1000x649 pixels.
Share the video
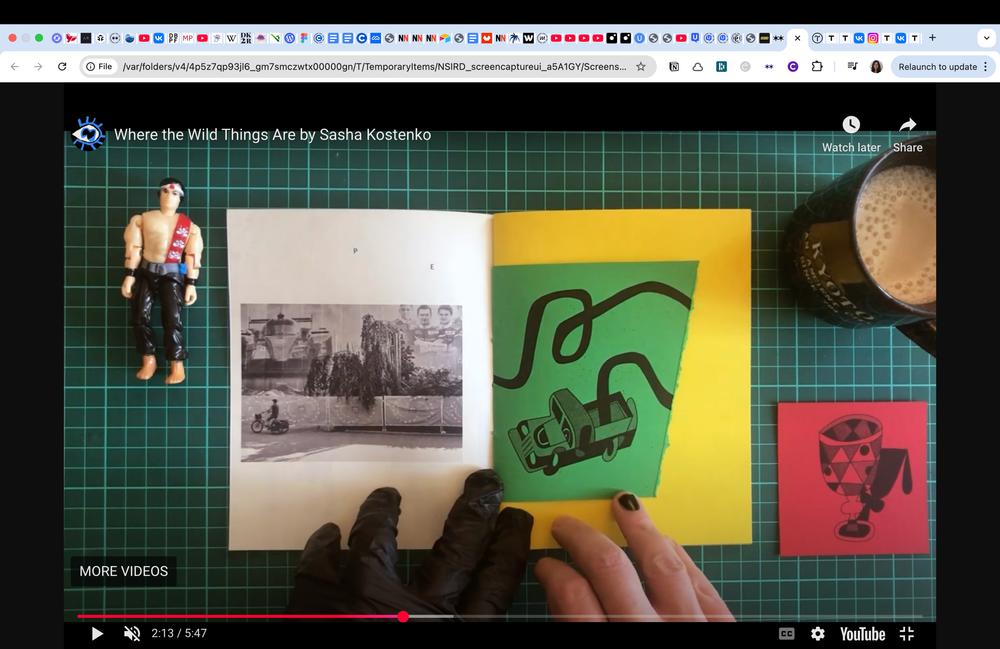(x=908, y=135)
